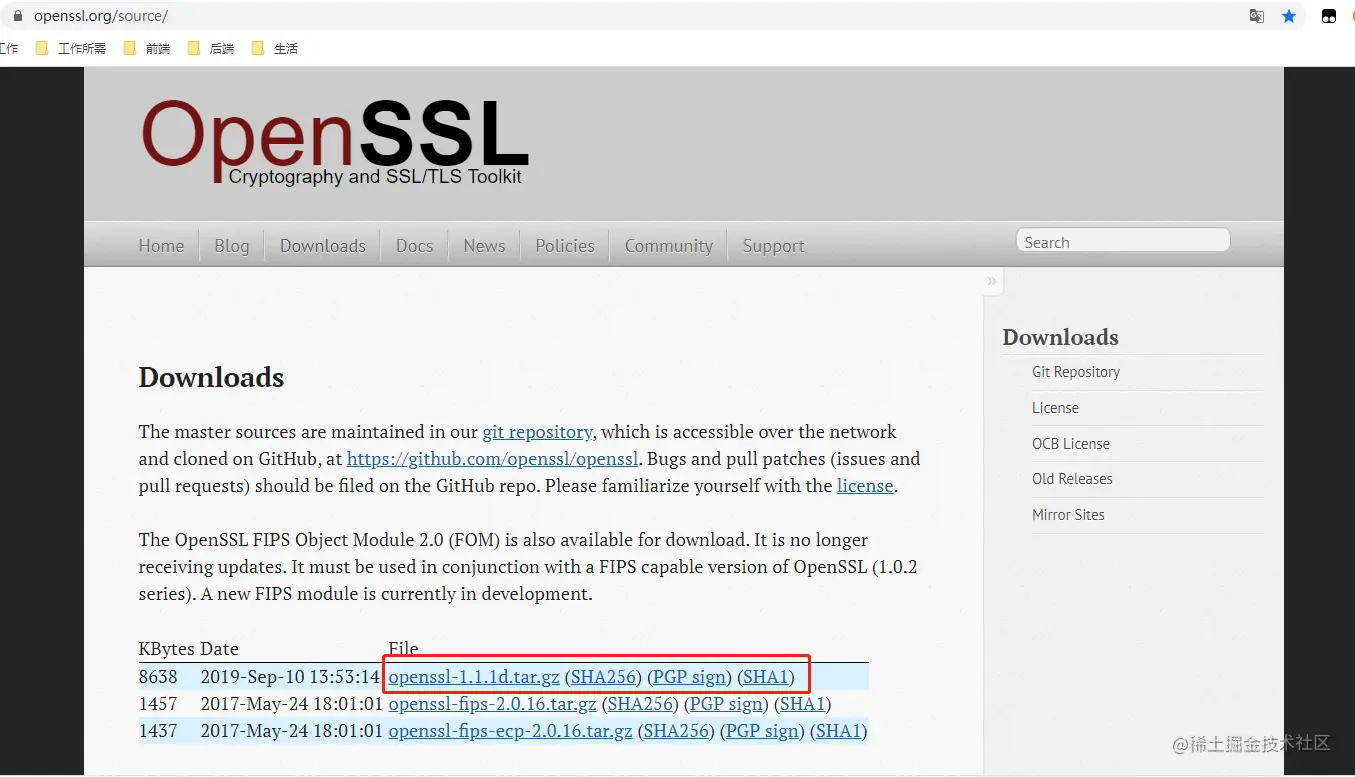Viewport: 1355px width, 777px height.
Task: Open PGP sign link for openssl-fips-2.0.16.tar.gz
Action: (x=726, y=704)
